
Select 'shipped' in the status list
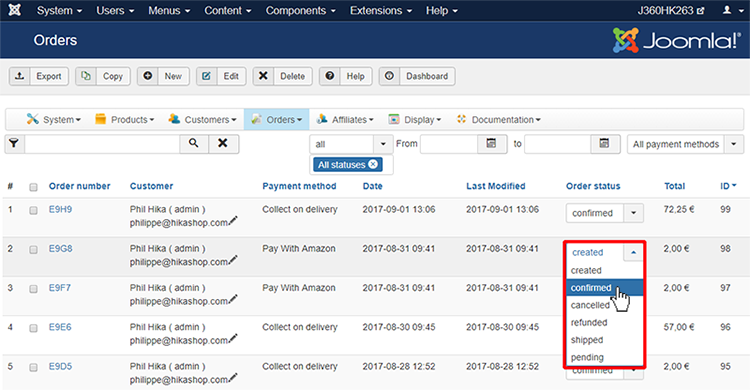point(605,340)
